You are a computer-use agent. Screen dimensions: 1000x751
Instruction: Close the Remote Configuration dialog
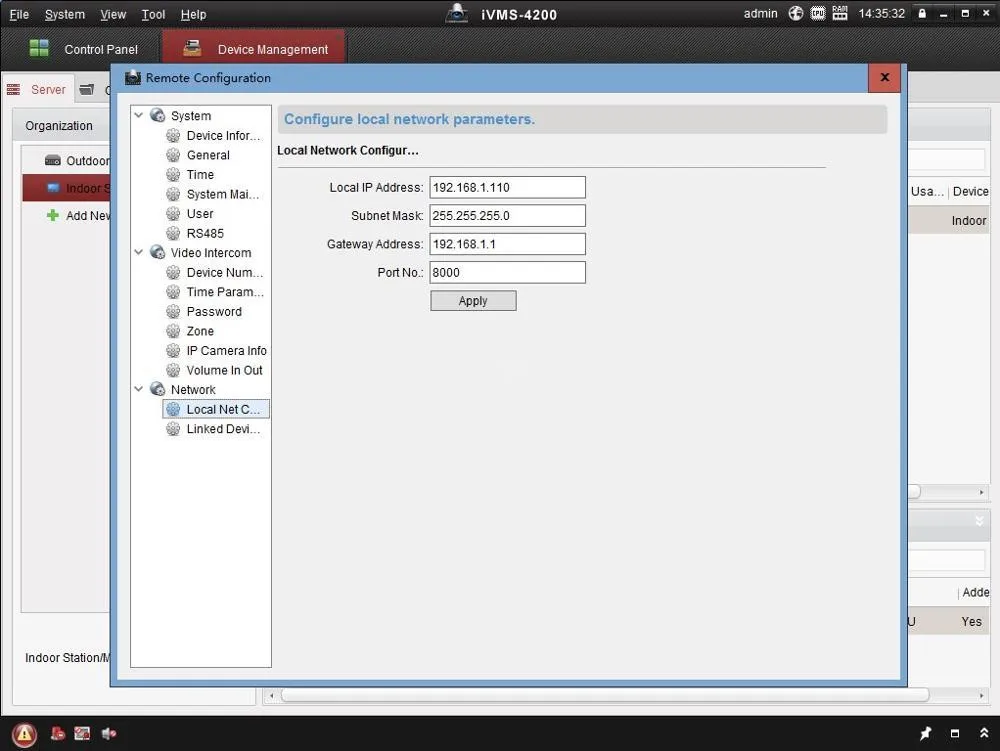click(885, 77)
